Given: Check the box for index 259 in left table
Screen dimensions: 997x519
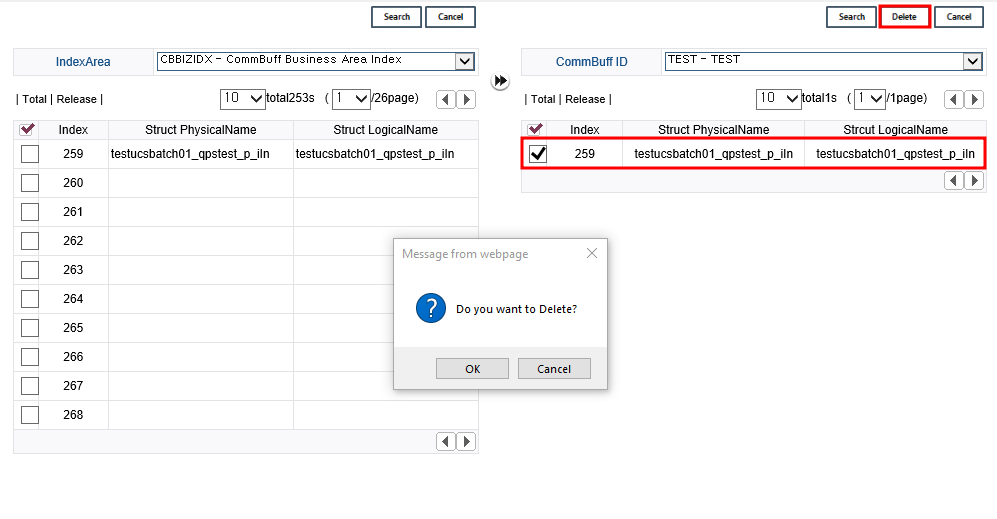Looking at the screenshot, I should [x=30, y=154].
